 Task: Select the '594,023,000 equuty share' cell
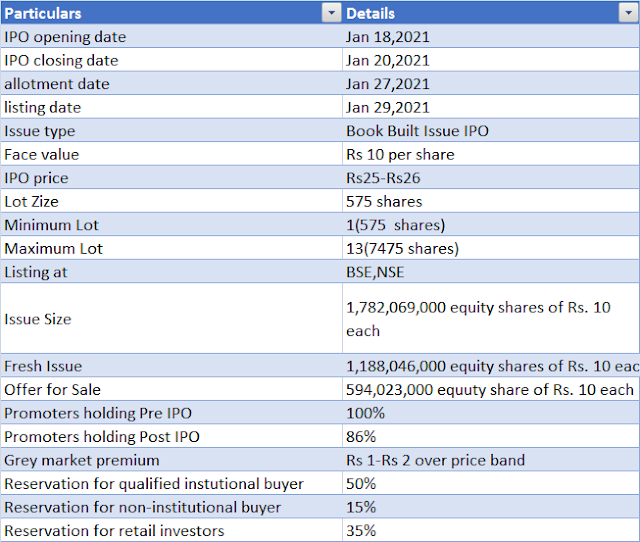click(491, 390)
